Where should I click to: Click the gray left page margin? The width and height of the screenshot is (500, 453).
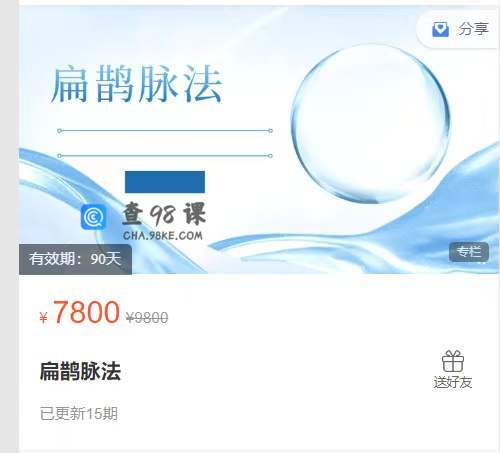[9, 227]
